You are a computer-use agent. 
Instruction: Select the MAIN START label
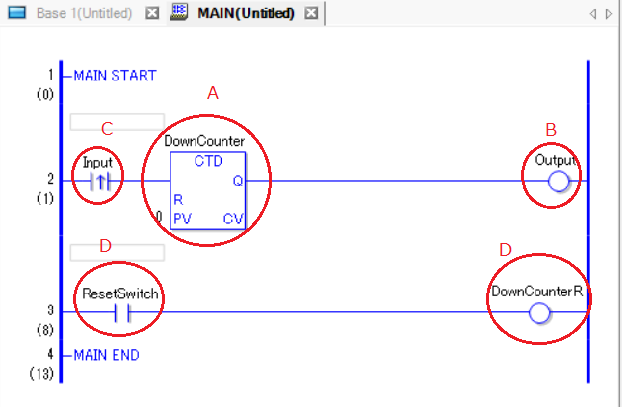tap(115, 75)
